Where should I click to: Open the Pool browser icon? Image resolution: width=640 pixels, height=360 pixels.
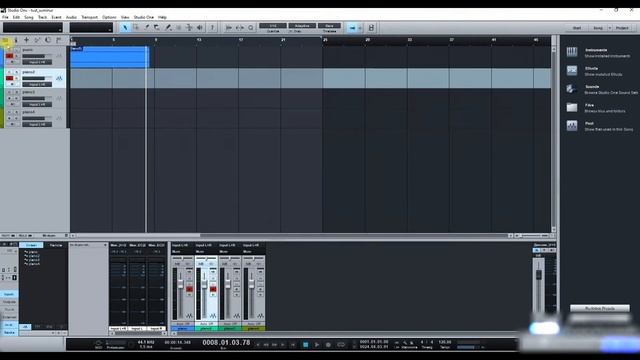point(572,125)
